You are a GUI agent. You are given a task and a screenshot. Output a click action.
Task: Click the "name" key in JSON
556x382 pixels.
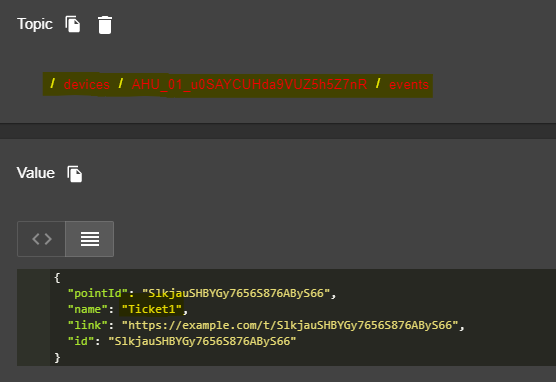(88, 309)
